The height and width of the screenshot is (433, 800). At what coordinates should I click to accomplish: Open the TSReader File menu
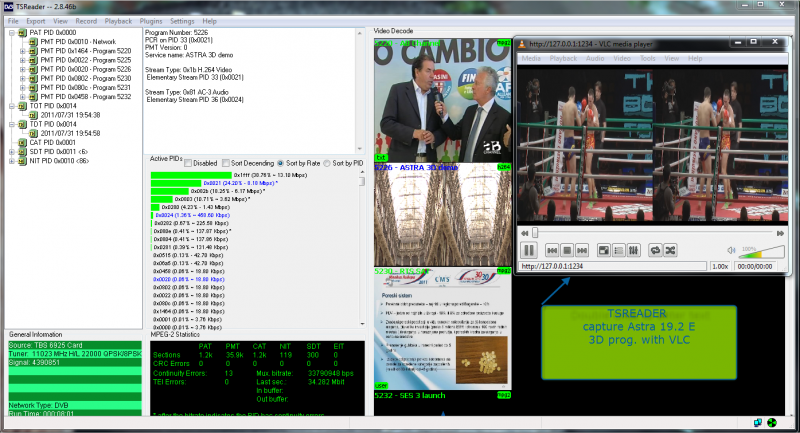[13, 21]
